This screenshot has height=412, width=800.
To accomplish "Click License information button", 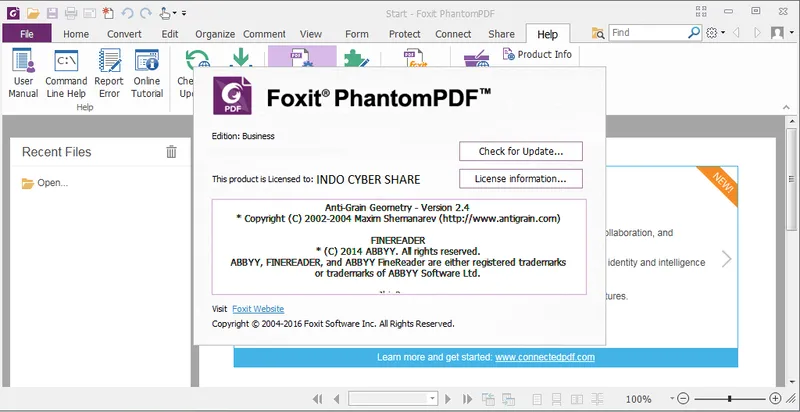I will point(521,179).
